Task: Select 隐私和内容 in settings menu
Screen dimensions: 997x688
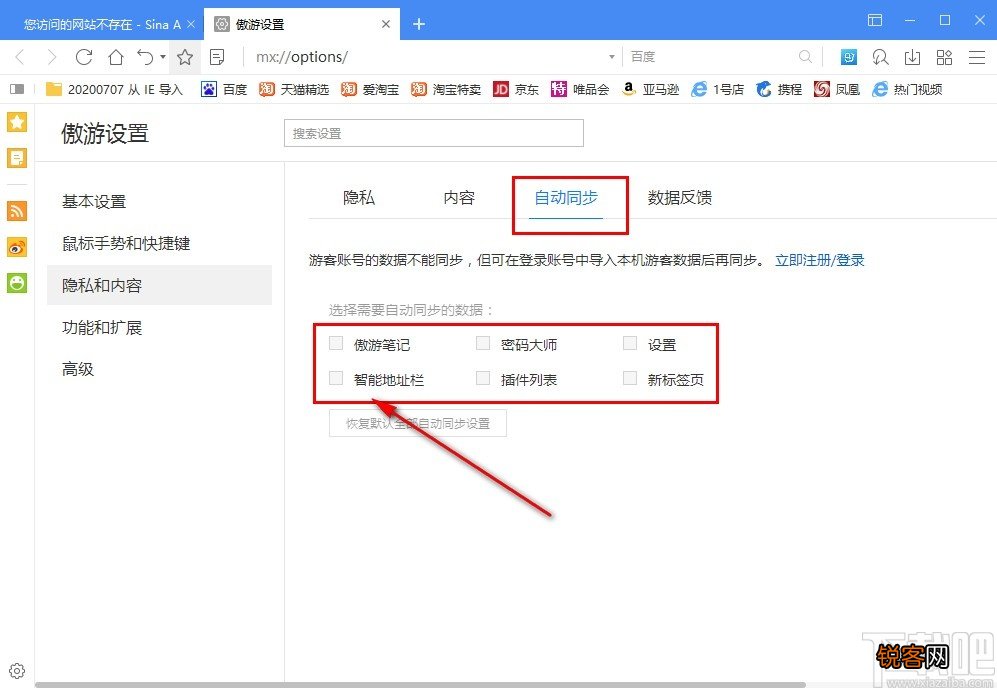Action: point(159,286)
